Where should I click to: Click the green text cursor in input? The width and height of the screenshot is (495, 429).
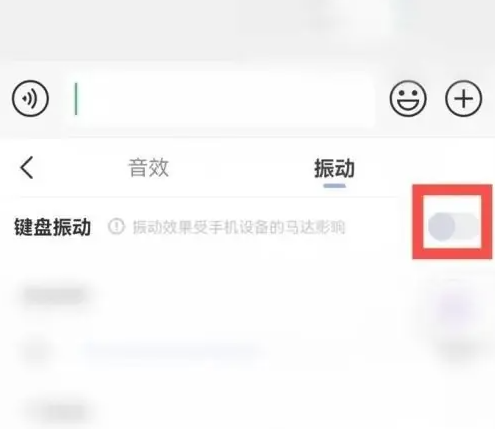(76, 99)
